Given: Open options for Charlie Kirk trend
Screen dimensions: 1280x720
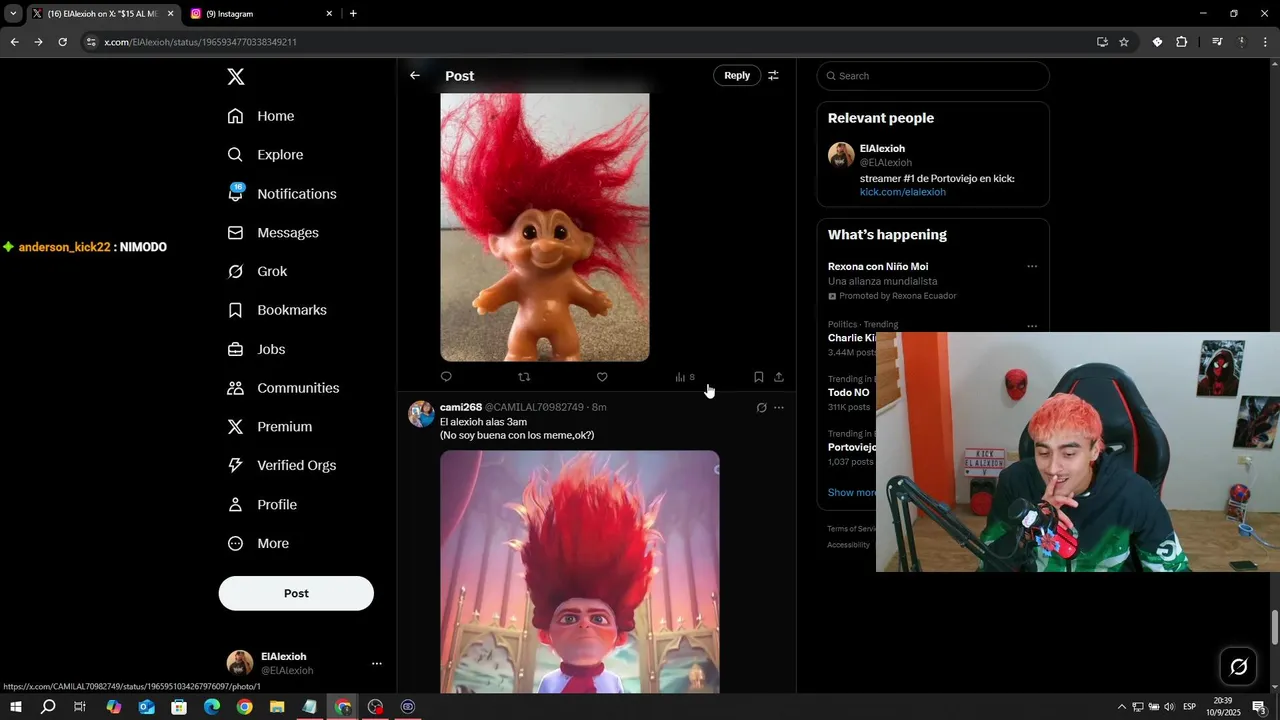Looking at the screenshot, I should [x=1032, y=325].
